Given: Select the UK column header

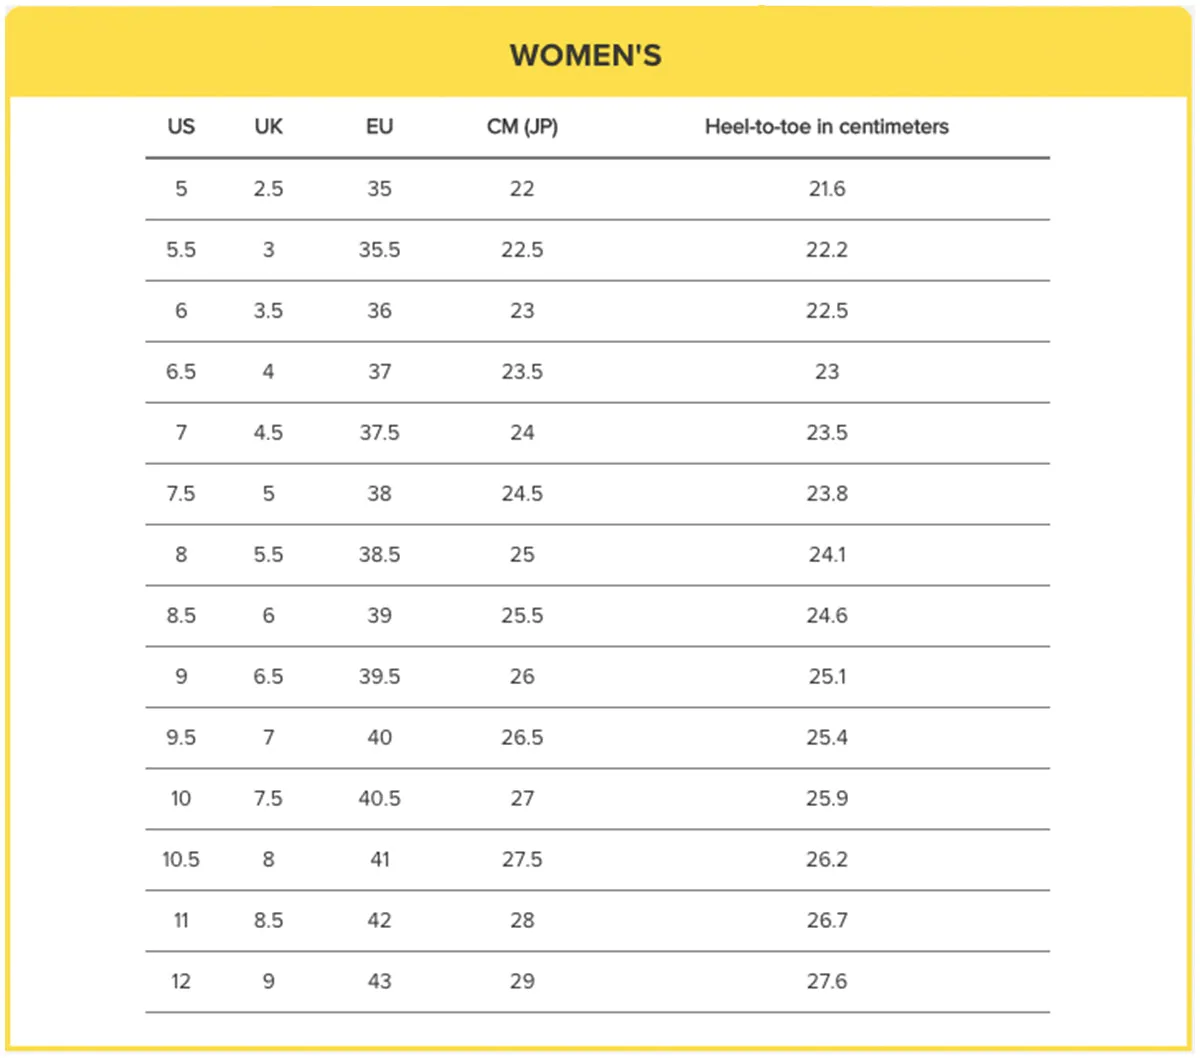Looking at the screenshot, I should (x=268, y=127).
